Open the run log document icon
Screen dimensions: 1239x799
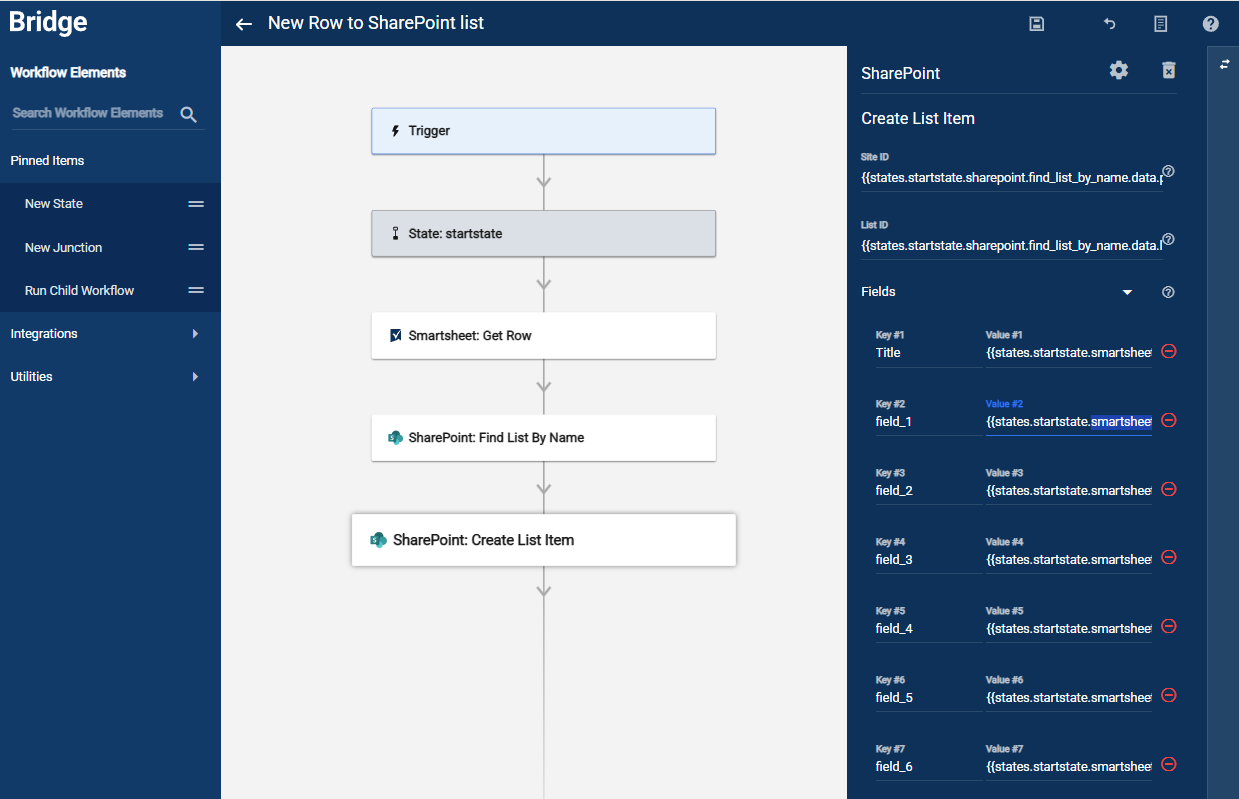click(1161, 24)
